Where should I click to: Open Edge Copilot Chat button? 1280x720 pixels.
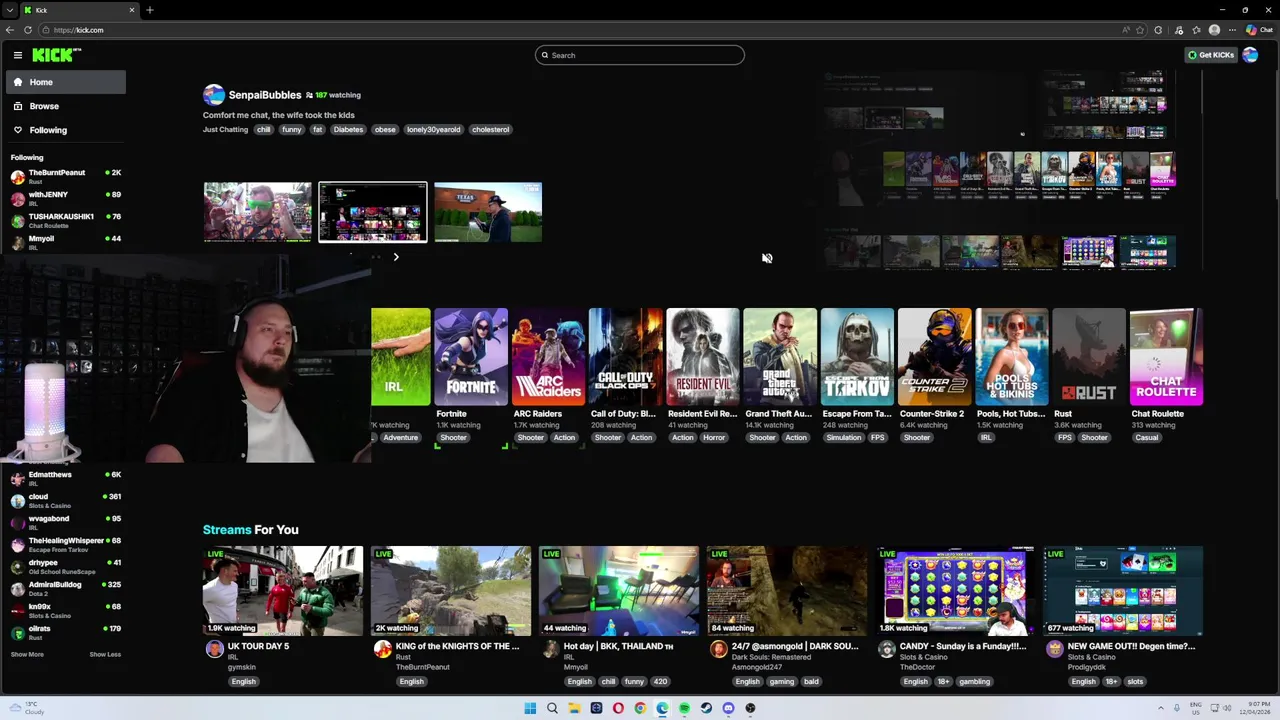[1259, 30]
